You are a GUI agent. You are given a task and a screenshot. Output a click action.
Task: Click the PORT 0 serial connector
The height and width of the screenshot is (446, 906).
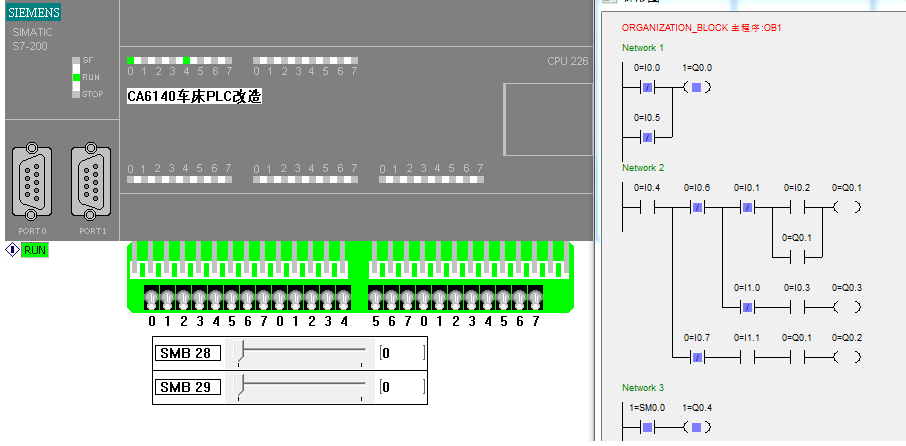click(32, 181)
